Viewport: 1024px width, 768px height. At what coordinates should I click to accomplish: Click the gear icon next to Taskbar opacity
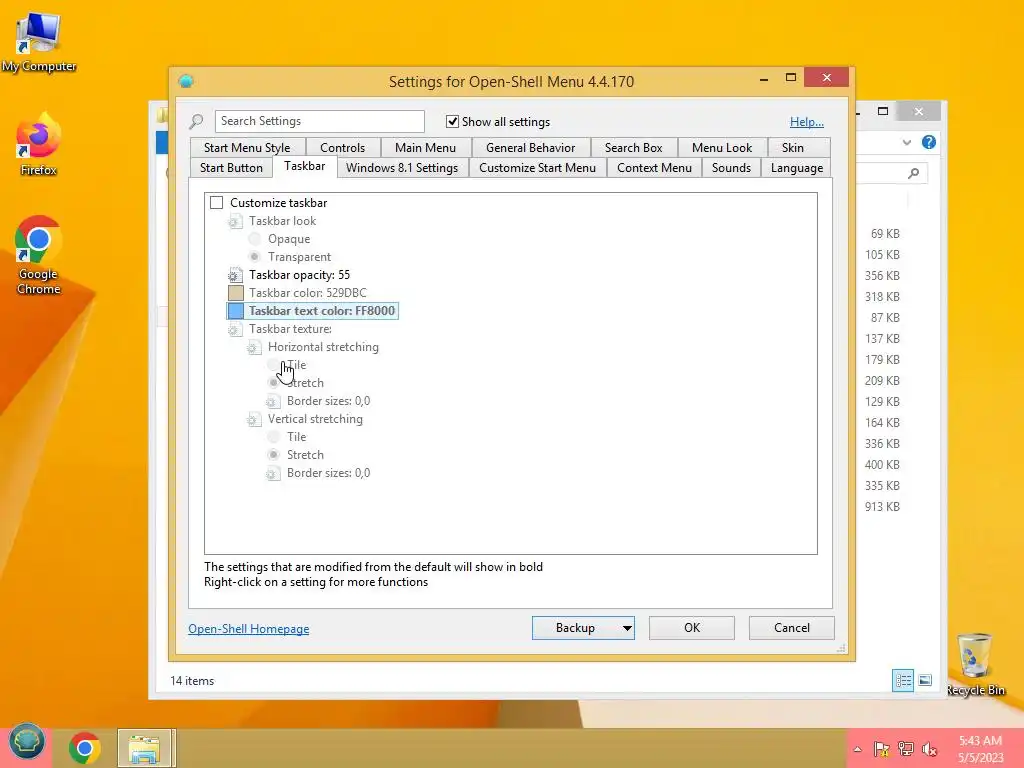click(235, 275)
